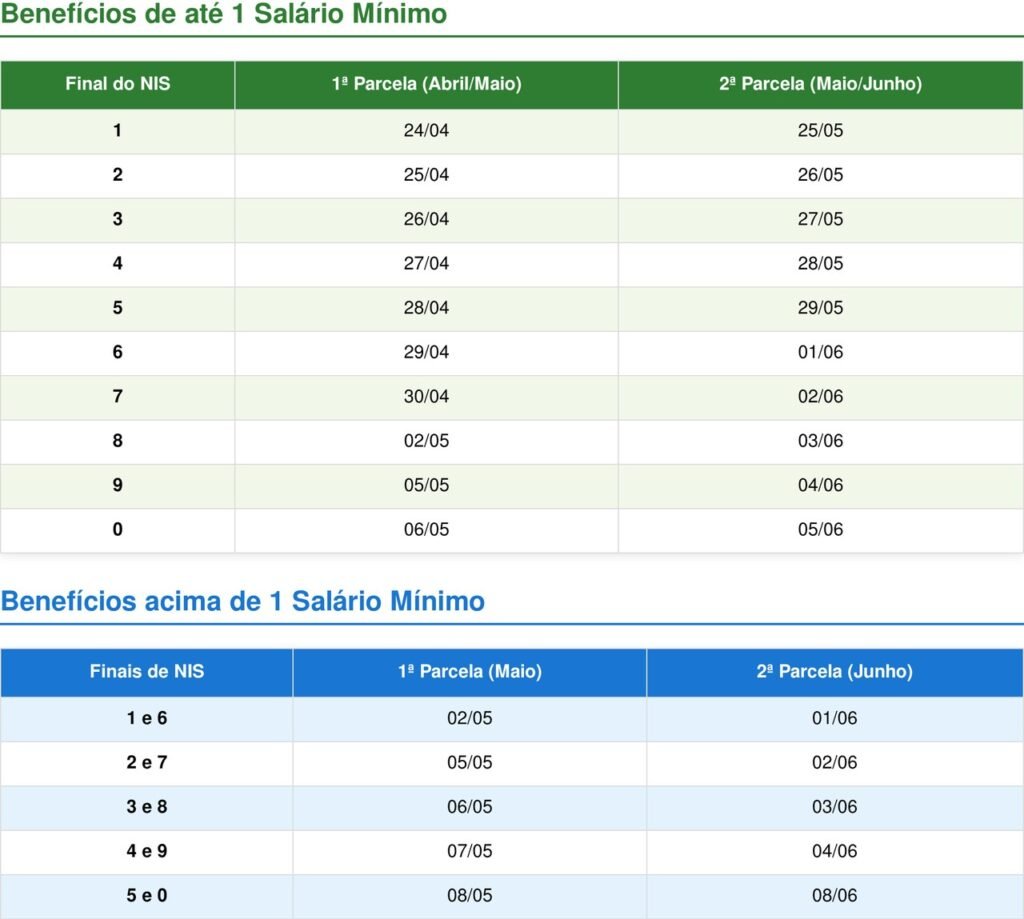
Task: Select the 'Finais de NIS' column header
Action: [x=146, y=672]
